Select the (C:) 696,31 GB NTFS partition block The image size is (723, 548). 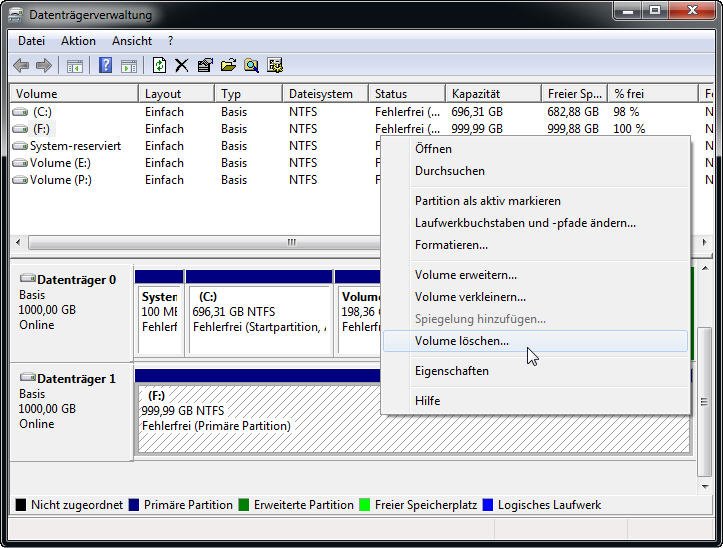(258, 319)
